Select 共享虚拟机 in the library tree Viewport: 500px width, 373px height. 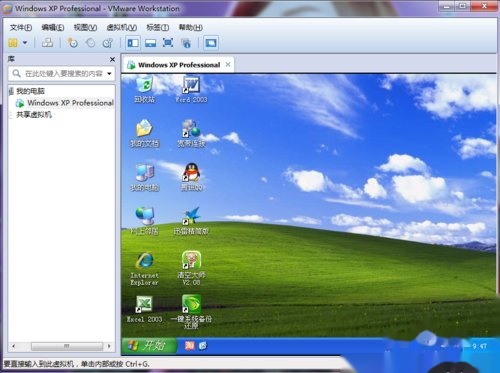point(34,115)
